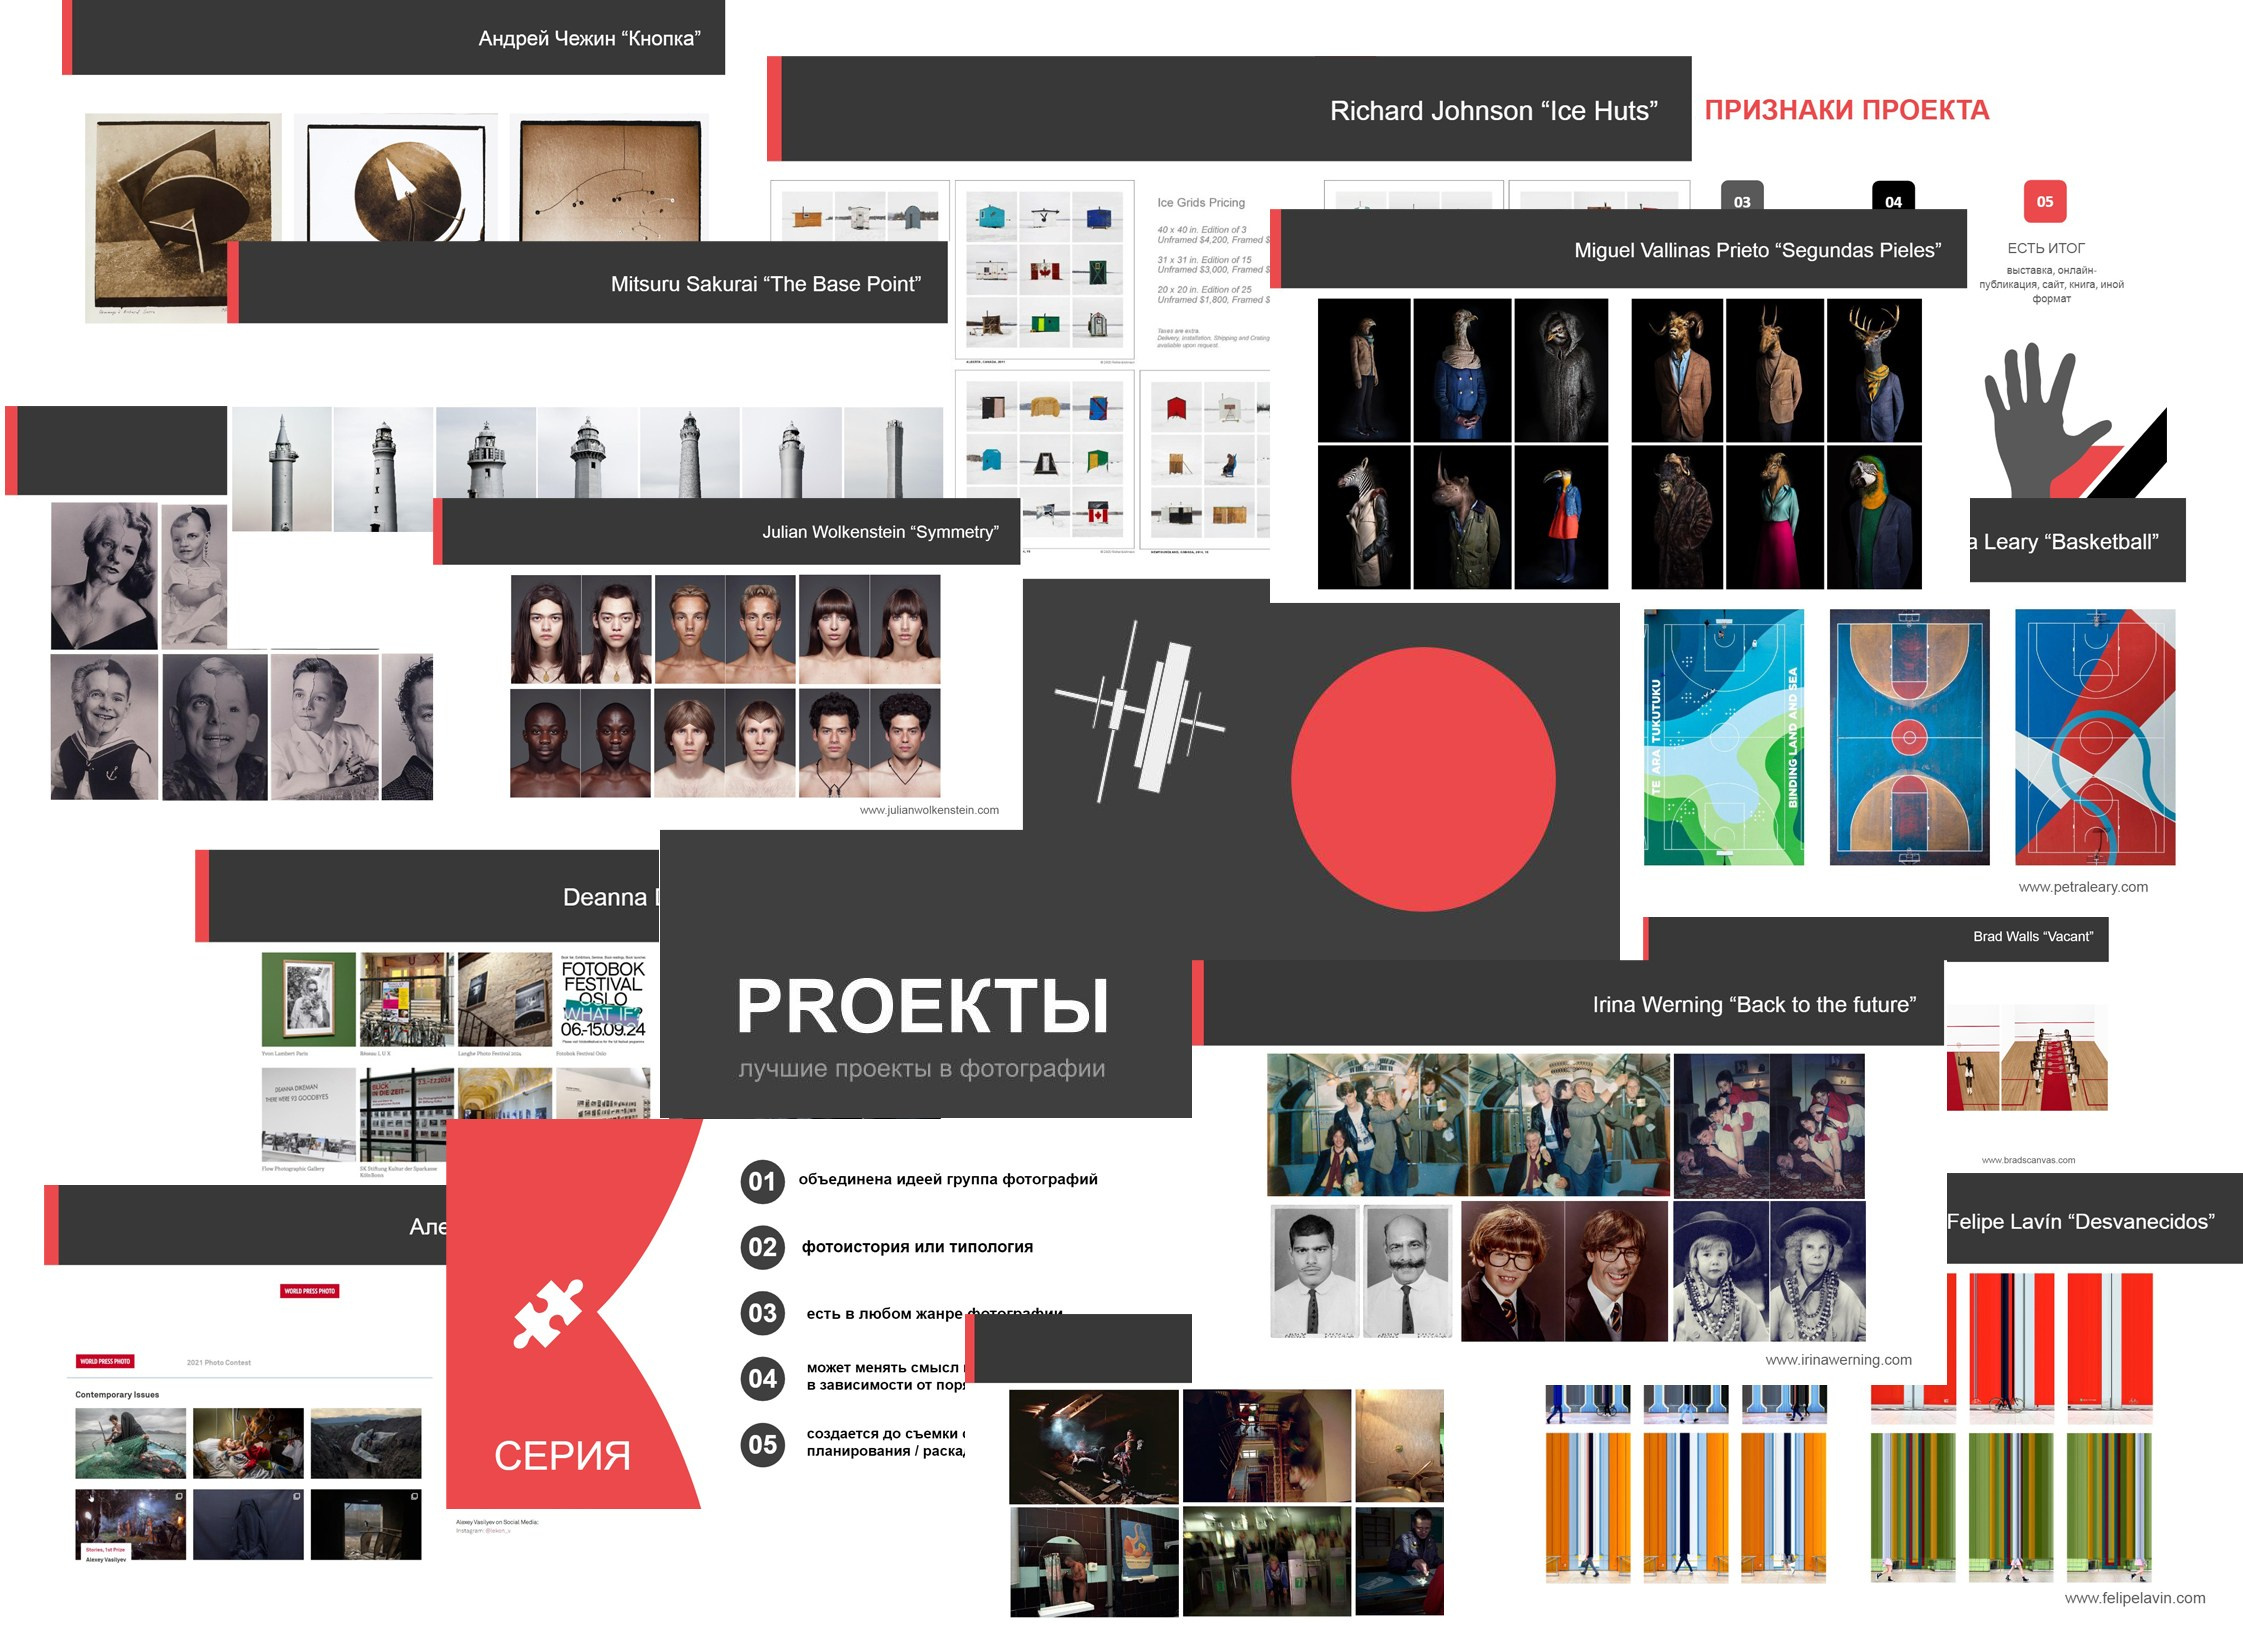The height and width of the screenshot is (1627, 2243).
Task: Click the big PROEКТЫ title text
Action: 922,1006
